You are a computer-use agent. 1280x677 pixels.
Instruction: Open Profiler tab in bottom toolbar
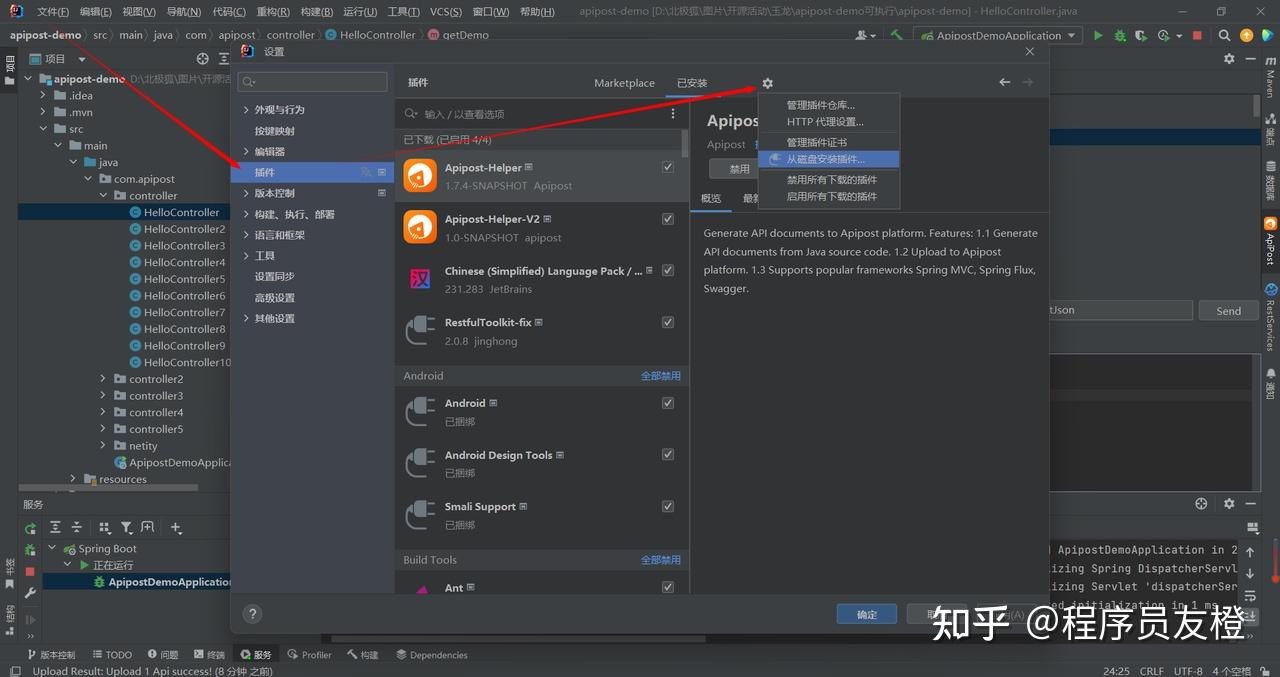coord(309,655)
